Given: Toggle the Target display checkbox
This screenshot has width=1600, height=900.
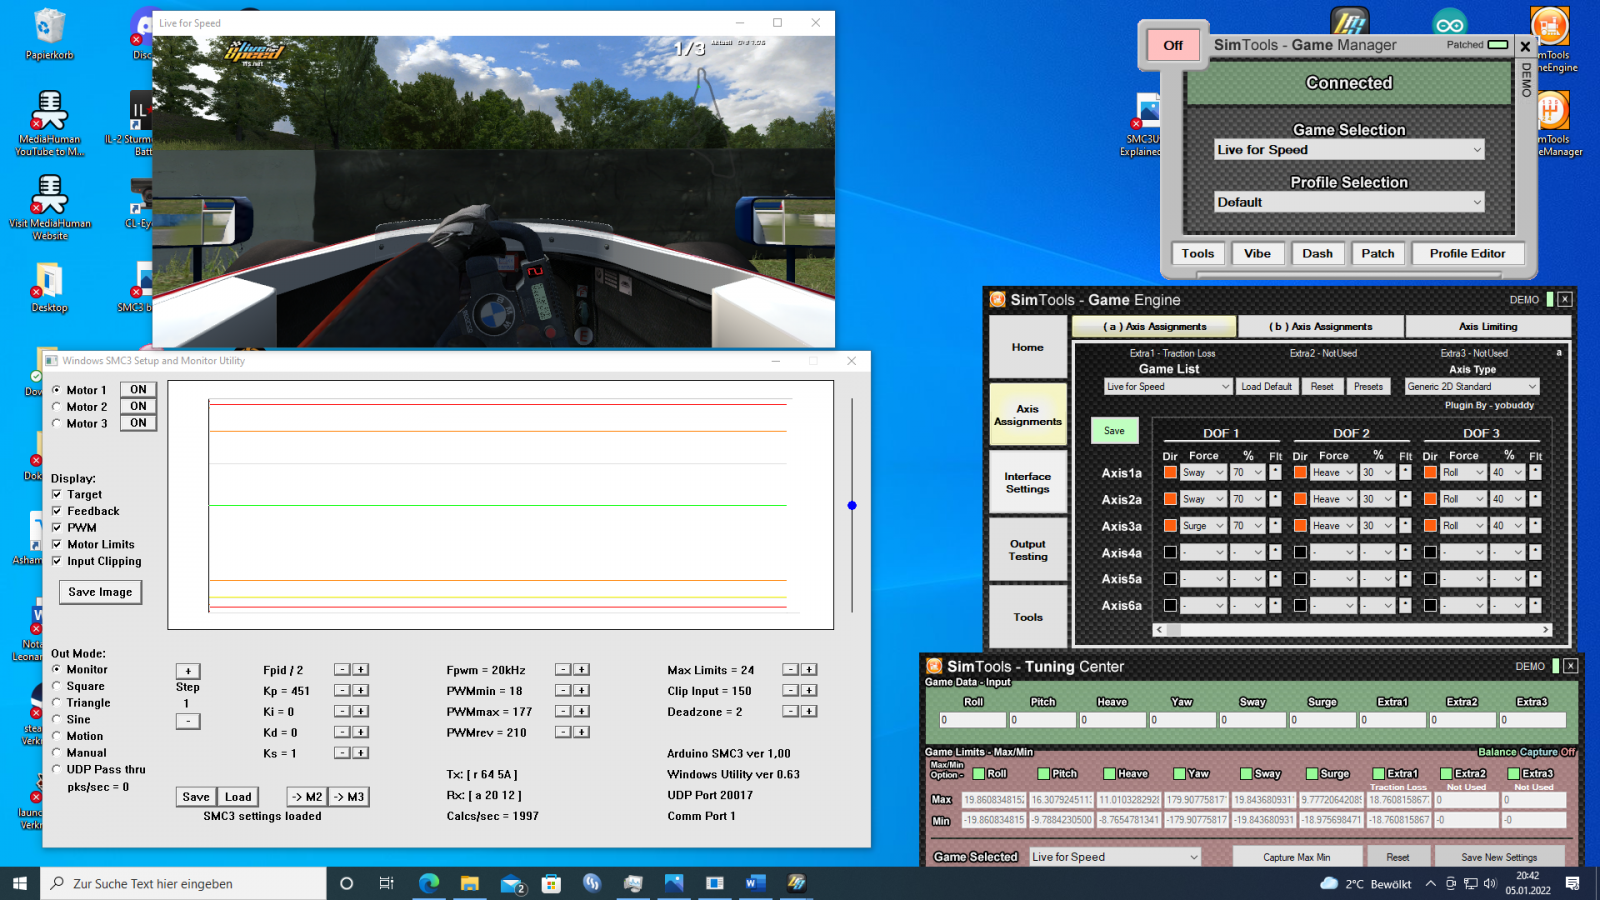Looking at the screenshot, I should coord(57,494).
